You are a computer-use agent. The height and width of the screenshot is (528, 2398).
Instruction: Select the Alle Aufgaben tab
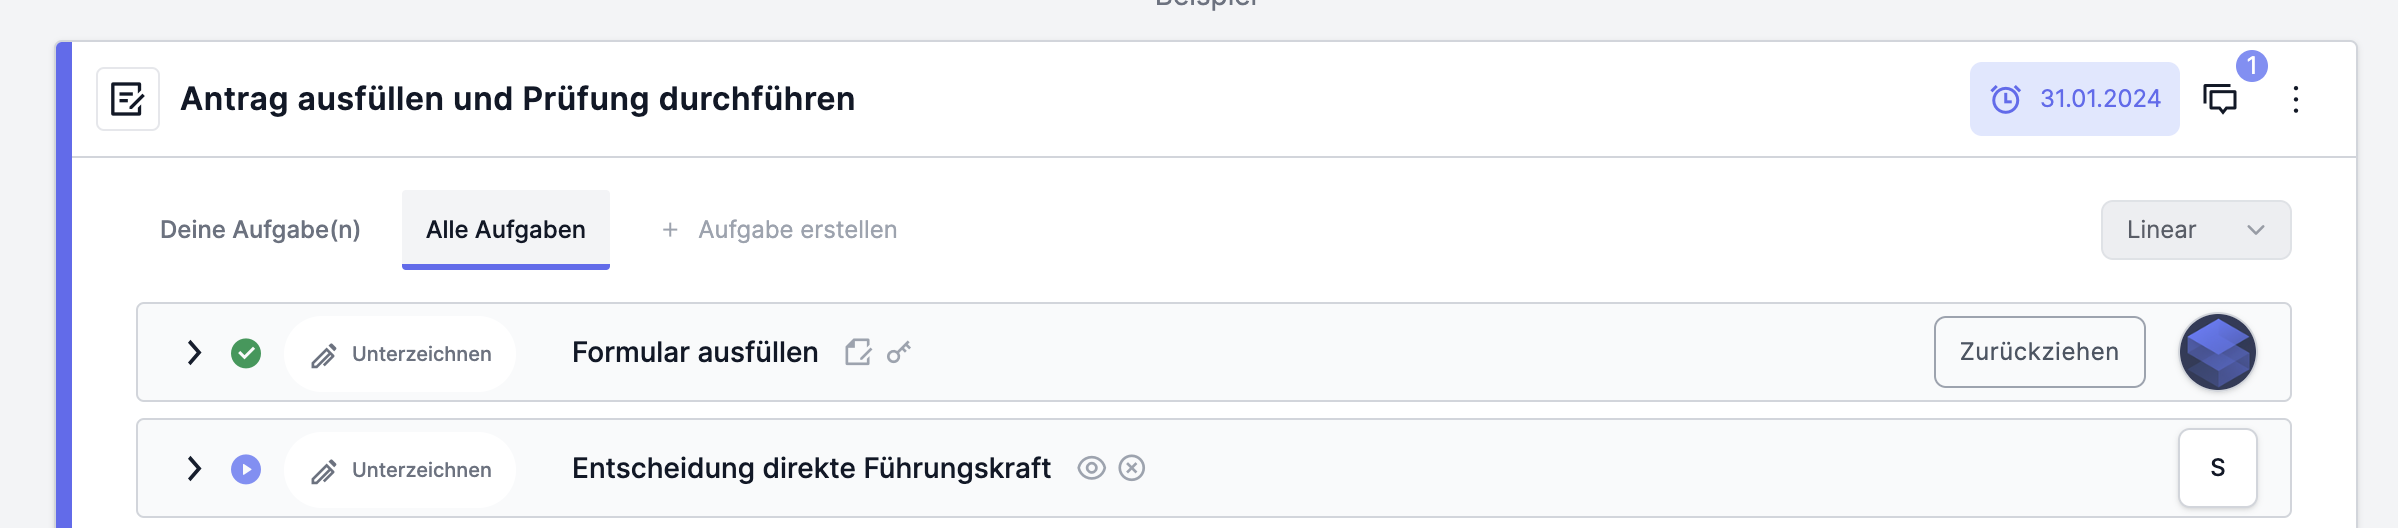[506, 230]
